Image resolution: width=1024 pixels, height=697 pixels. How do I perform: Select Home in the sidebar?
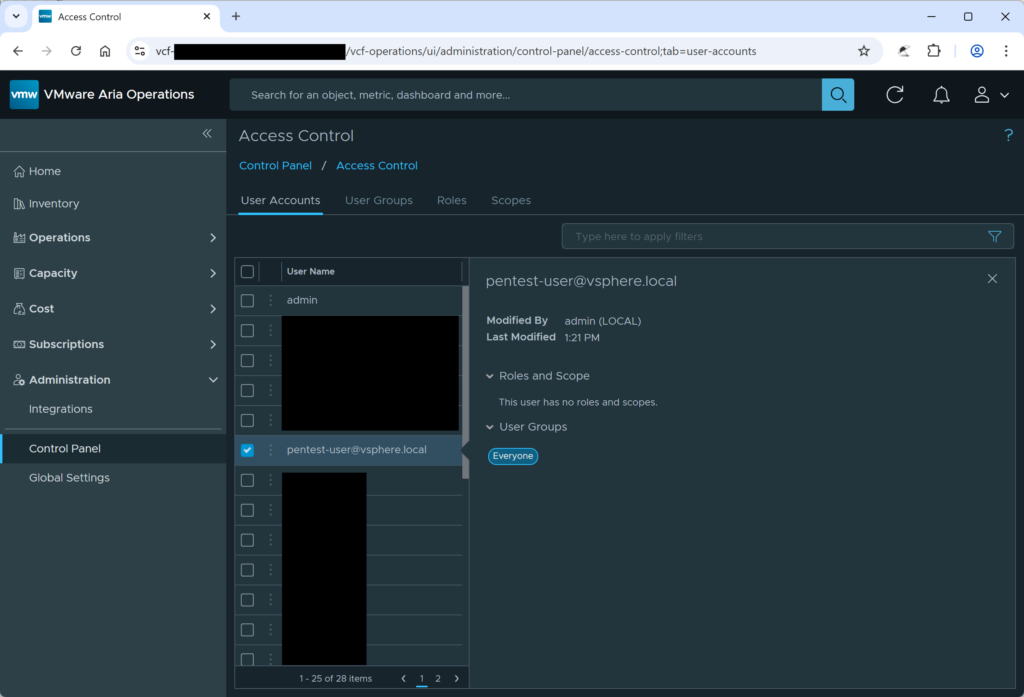(46, 171)
